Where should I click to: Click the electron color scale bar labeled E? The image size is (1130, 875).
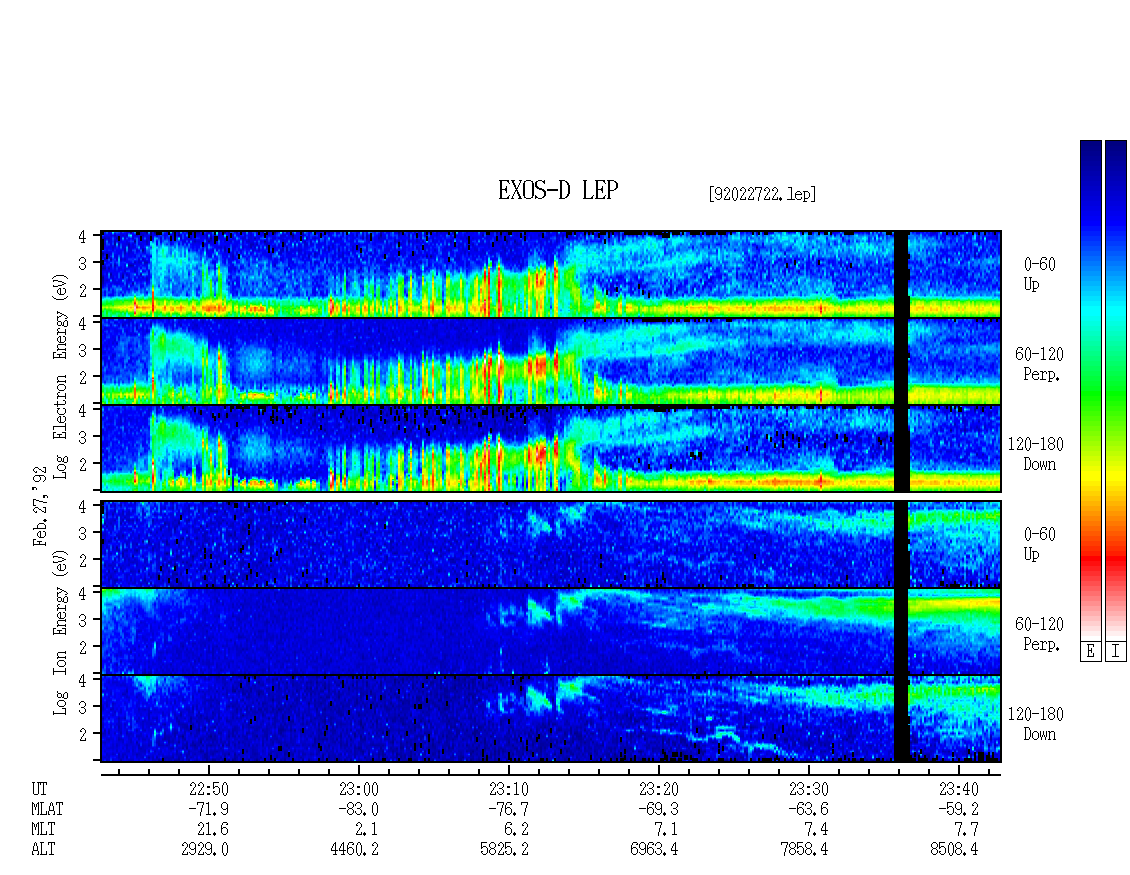[1090, 390]
